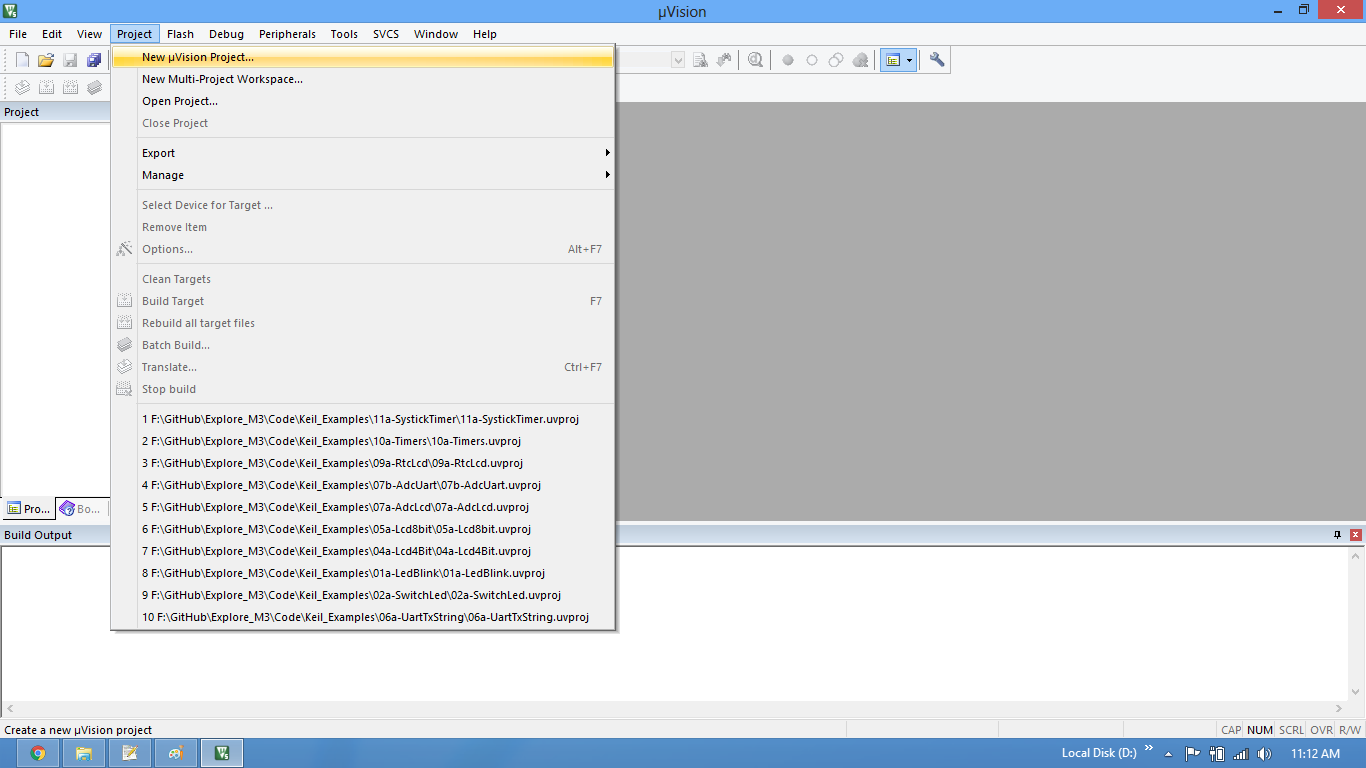
Task: Open the Flash menu
Action: (x=181, y=34)
